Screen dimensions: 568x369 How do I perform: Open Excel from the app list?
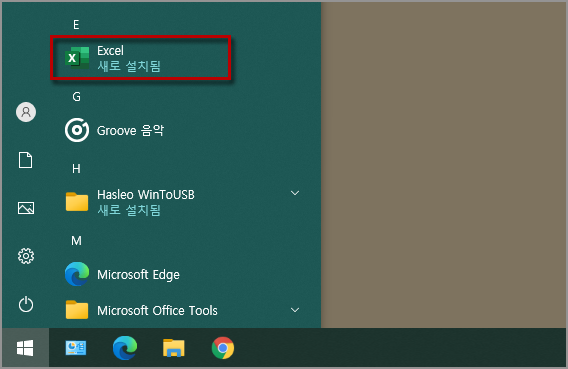pyautogui.click(x=141, y=58)
